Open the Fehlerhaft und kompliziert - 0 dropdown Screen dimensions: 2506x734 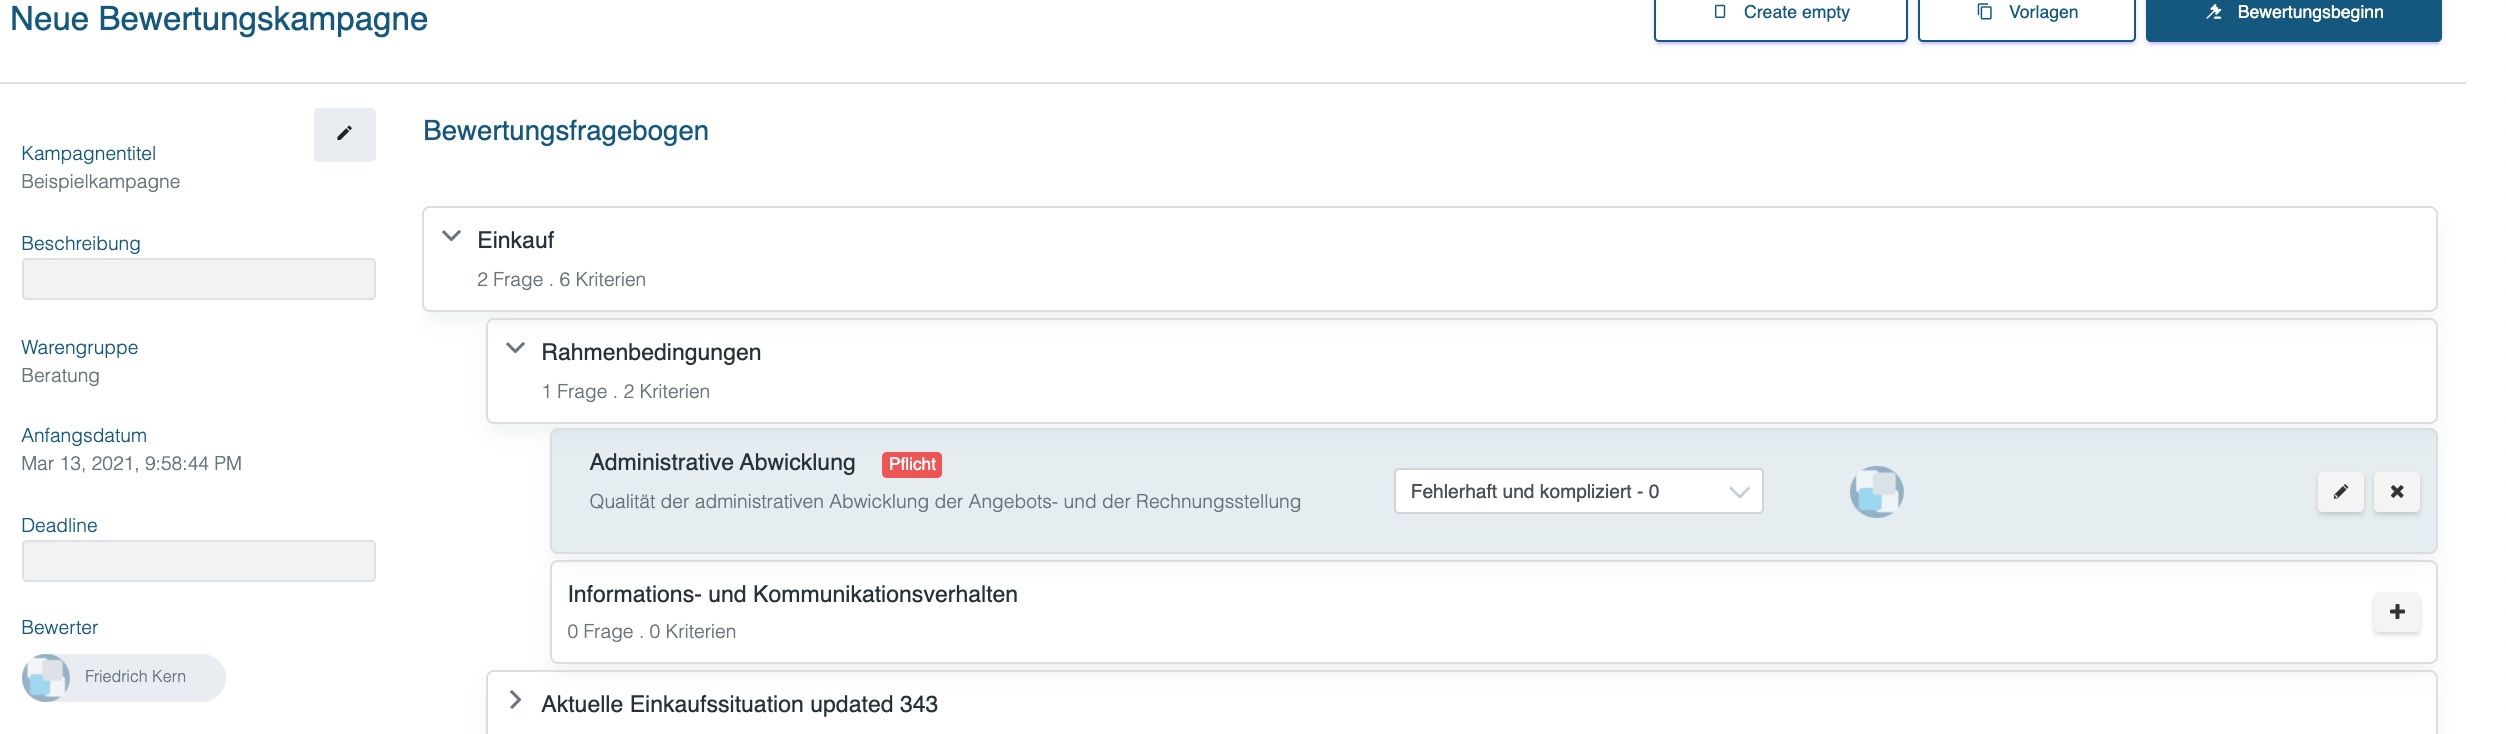(1578, 491)
